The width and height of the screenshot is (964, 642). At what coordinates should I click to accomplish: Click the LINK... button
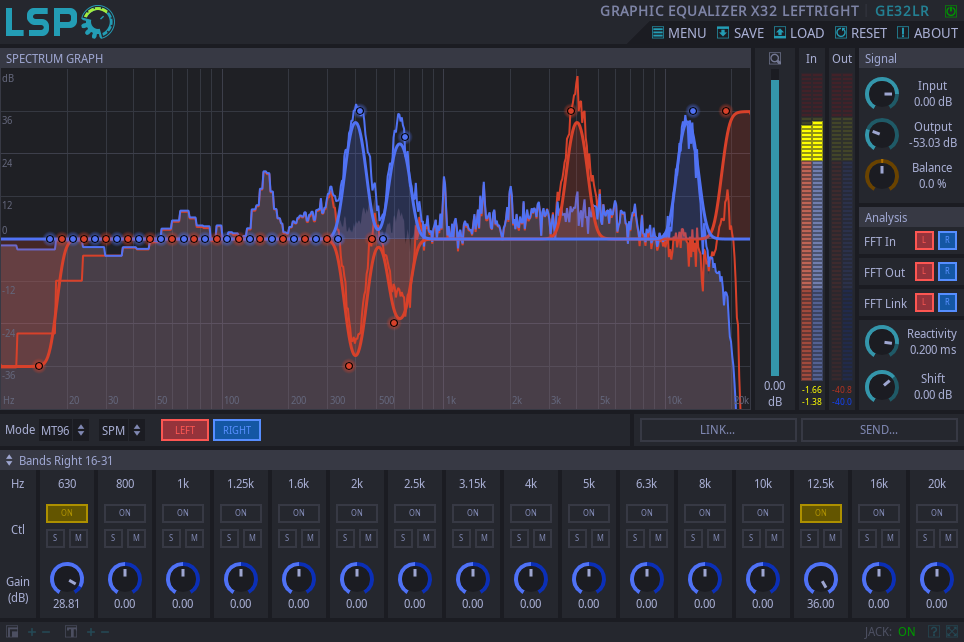717,430
